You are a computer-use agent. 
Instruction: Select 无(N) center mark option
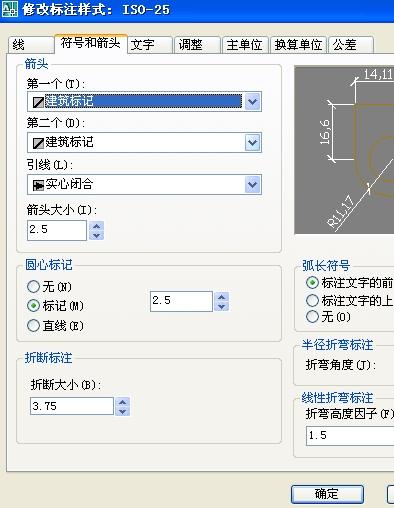coord(49,286)
